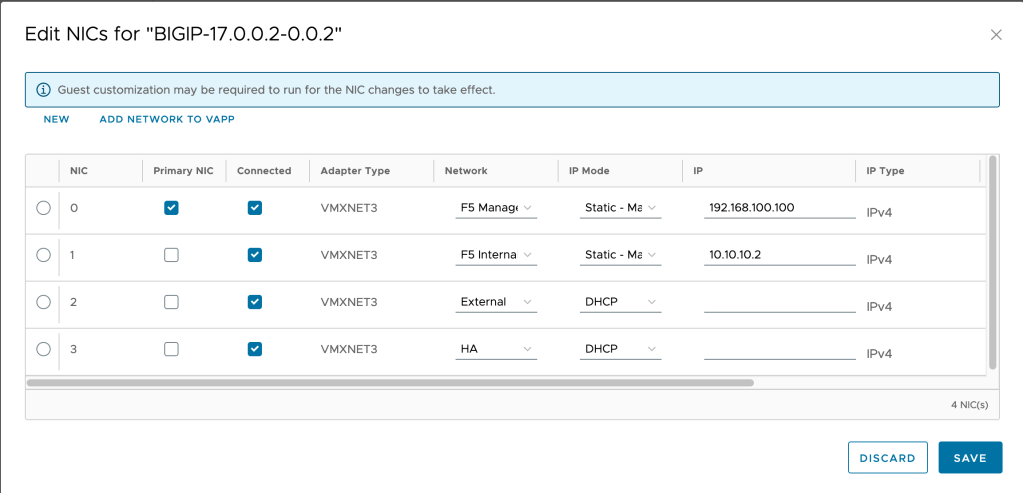Click the info icon in the banner

click(x=43, y=90)
